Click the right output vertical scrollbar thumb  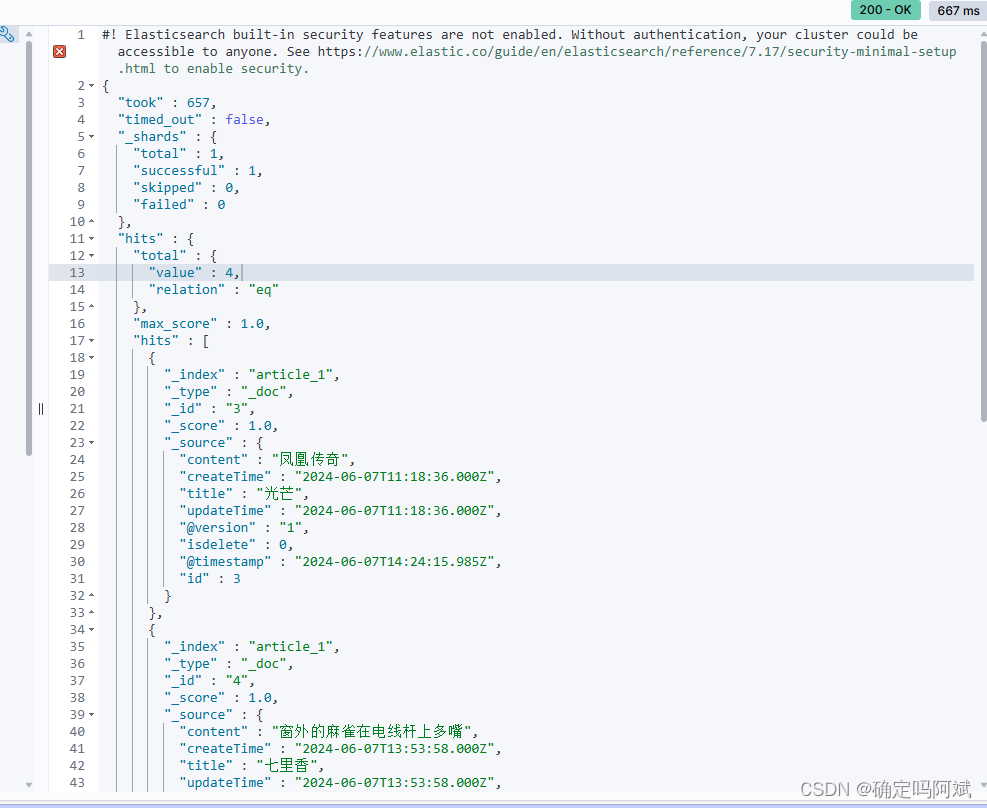[x=983, y=232]
